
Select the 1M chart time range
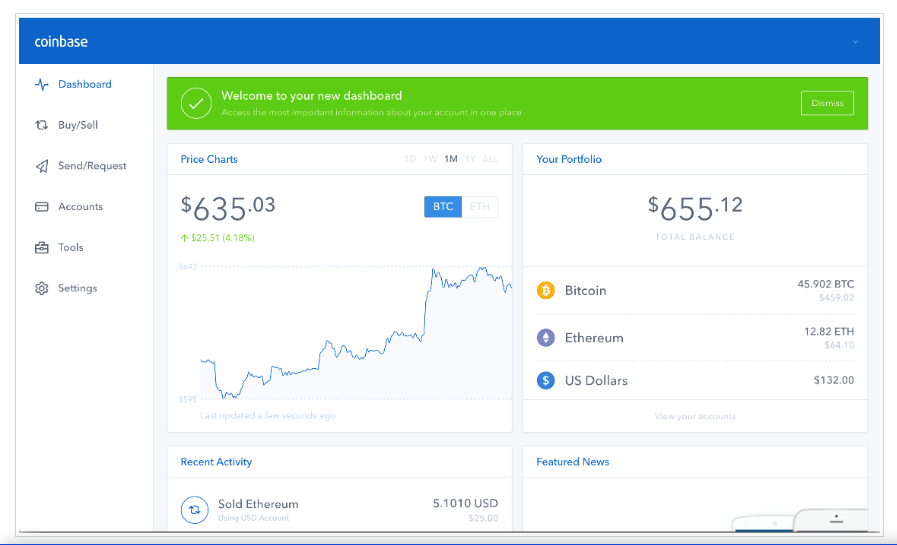point(451,160)
